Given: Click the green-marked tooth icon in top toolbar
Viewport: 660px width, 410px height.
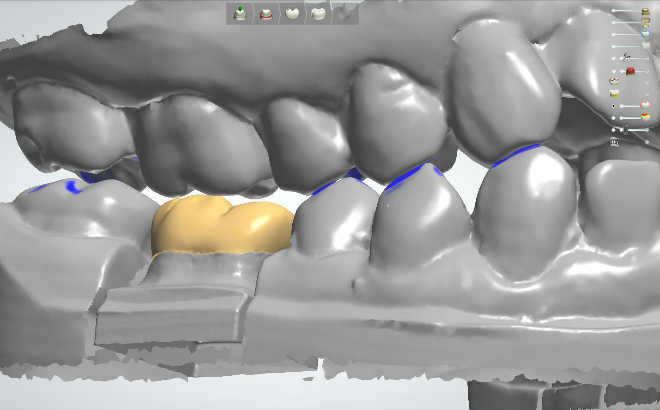Looking at the screenshot, I should click(241, 13).
